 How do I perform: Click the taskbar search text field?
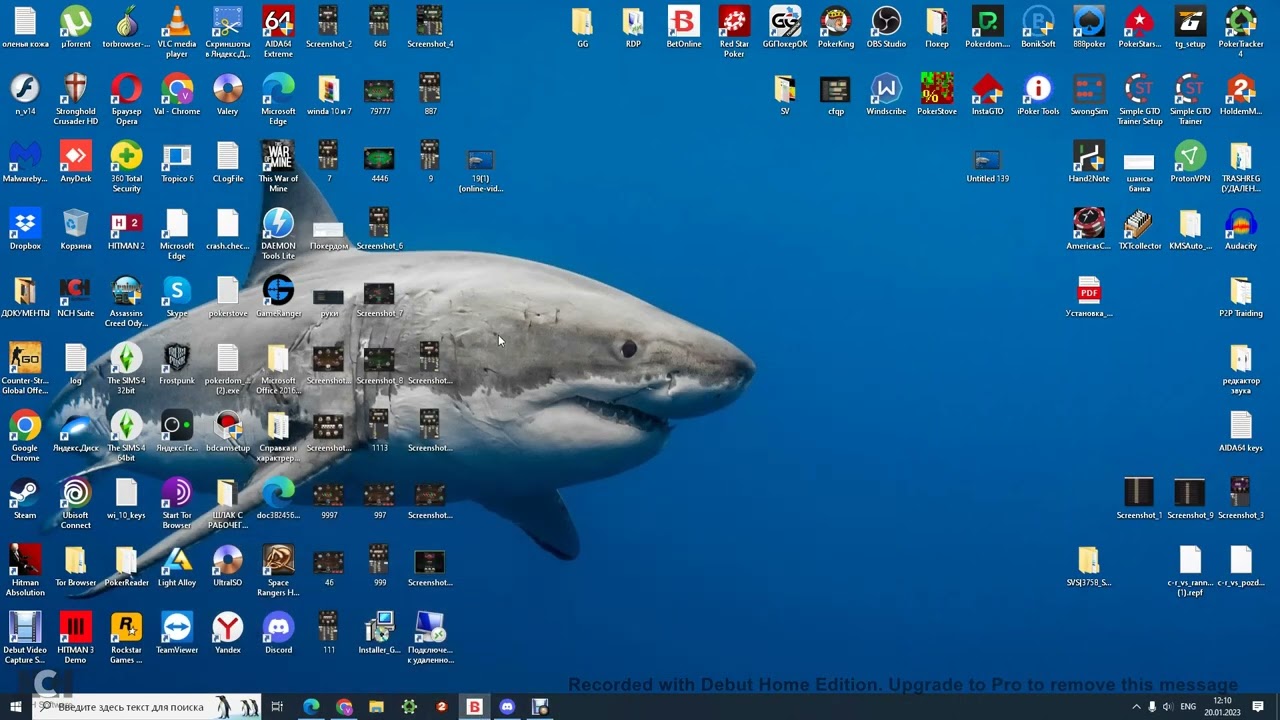point(147,707)
